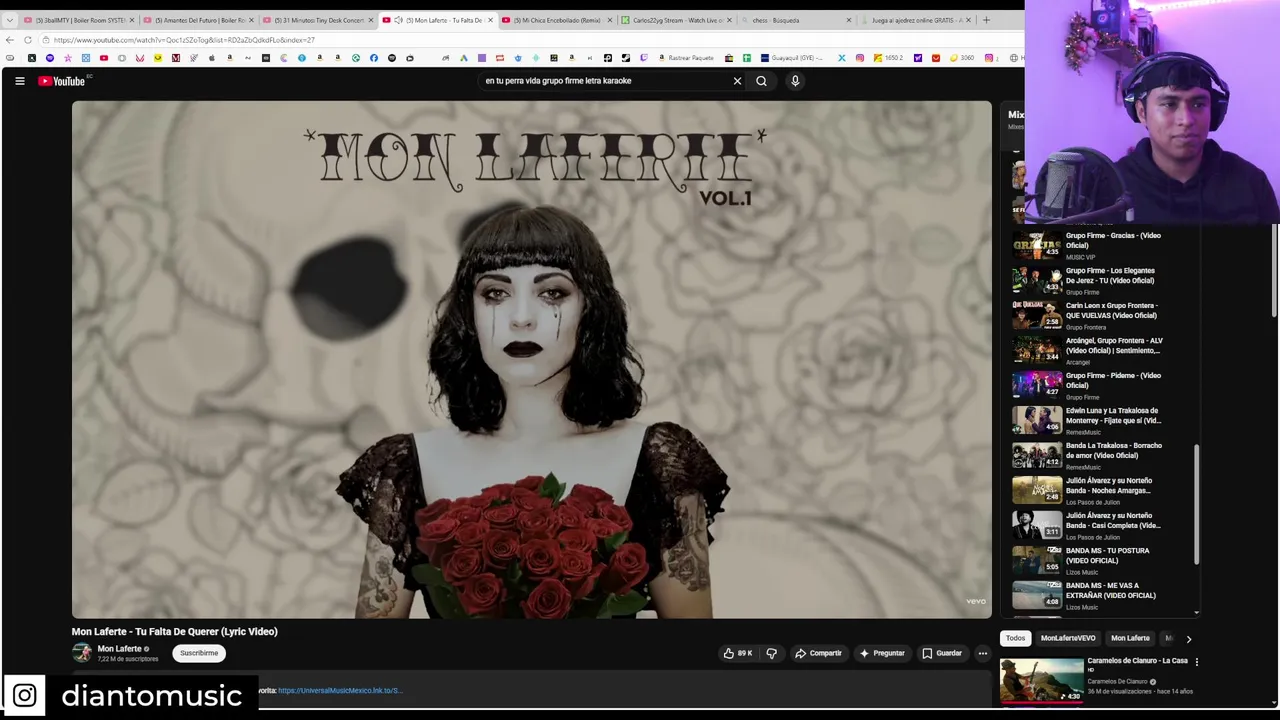This screenshot has height=720, width=1280.
Task: Dislike the video with thumbs-down
Action: tap(771, 653)
